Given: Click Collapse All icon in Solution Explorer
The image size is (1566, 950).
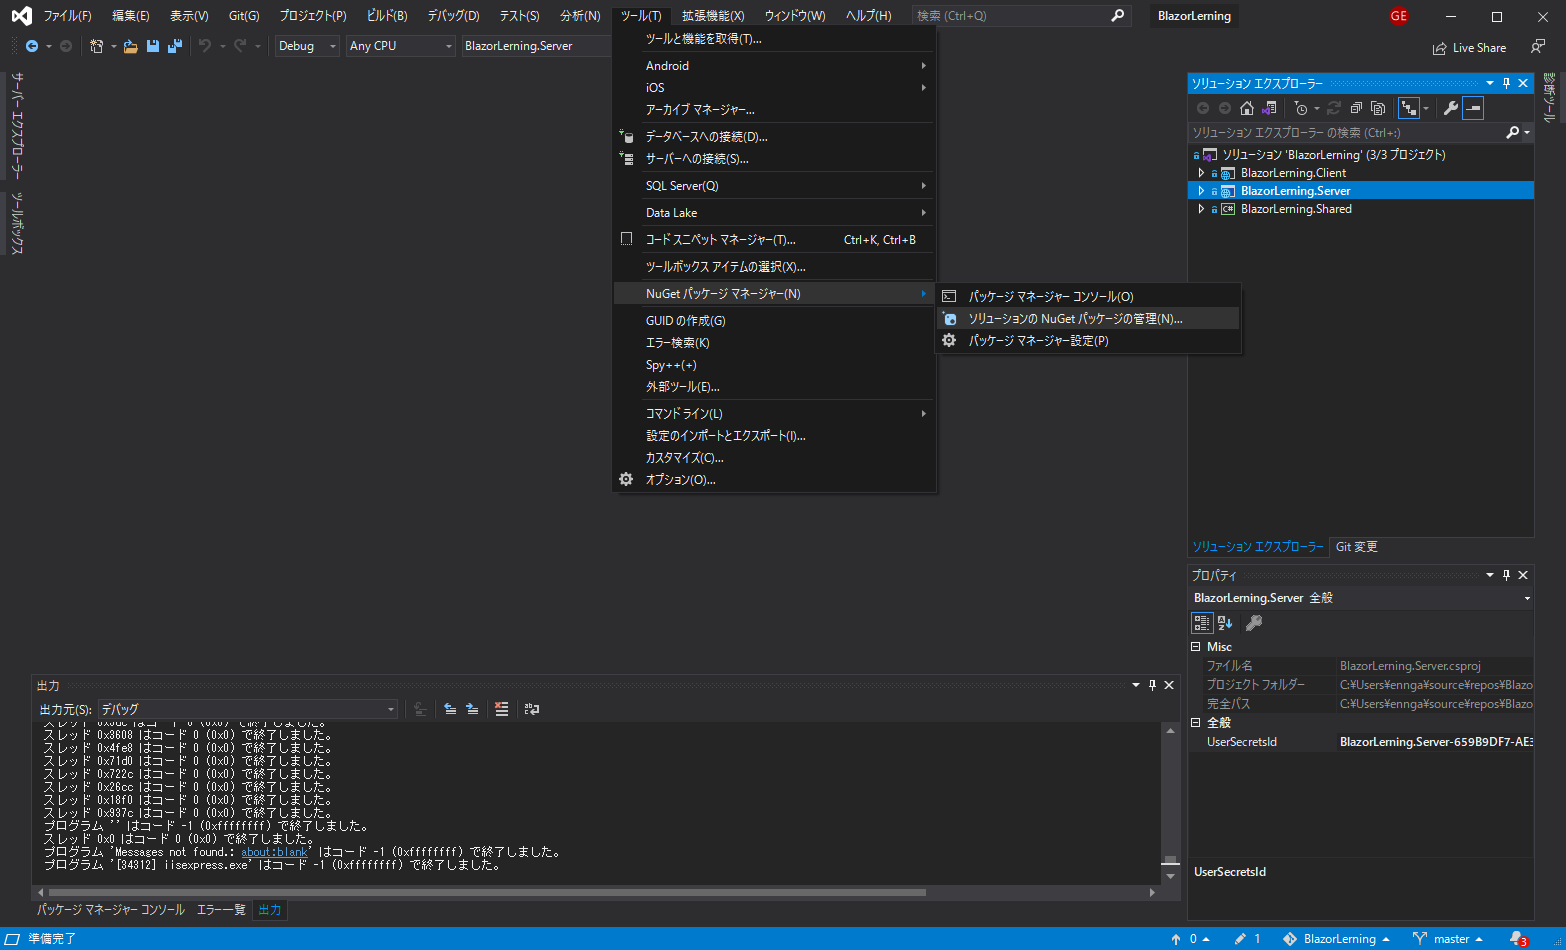Looking at the screenshot, I should coord(1356,108).
